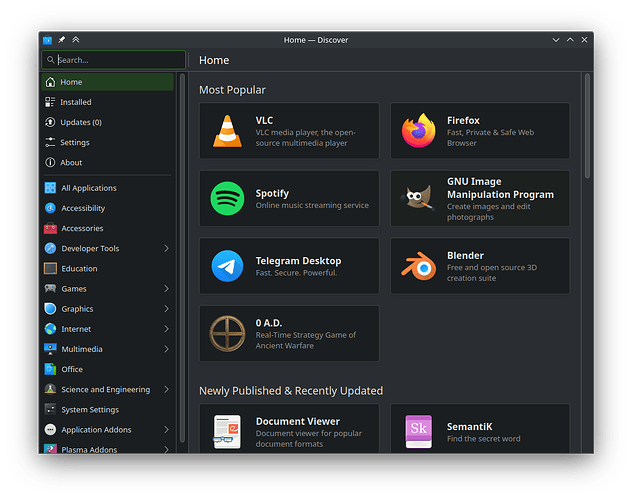Click the SemantiK Sk icon
The width and height of the screenshot is (633, 500).
click(x=419, y=431)
